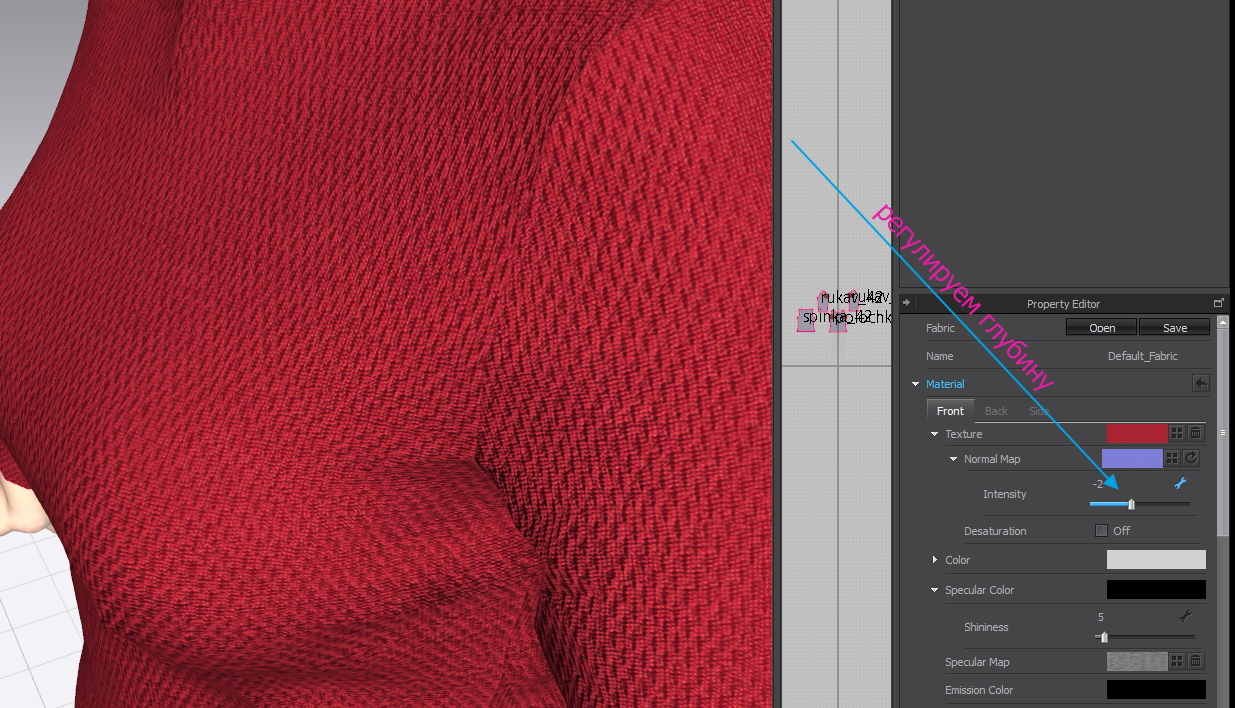Switch to the Back material tab
This screenshot has width=1235, height=708.
coord(996,410)
